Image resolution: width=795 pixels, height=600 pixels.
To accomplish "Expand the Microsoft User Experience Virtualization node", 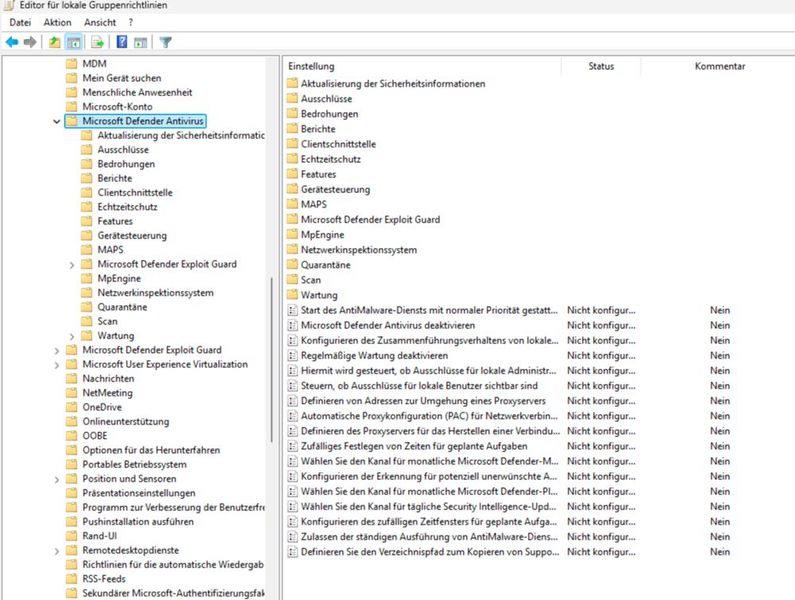I will click(57, 365).
